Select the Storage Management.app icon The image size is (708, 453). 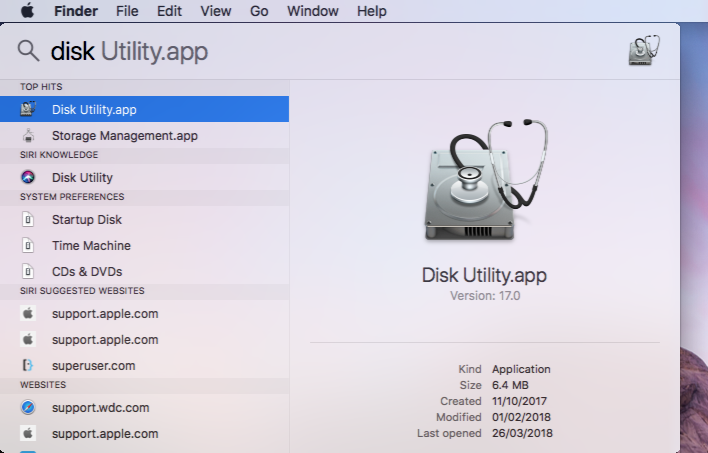(x=29, y=135)
